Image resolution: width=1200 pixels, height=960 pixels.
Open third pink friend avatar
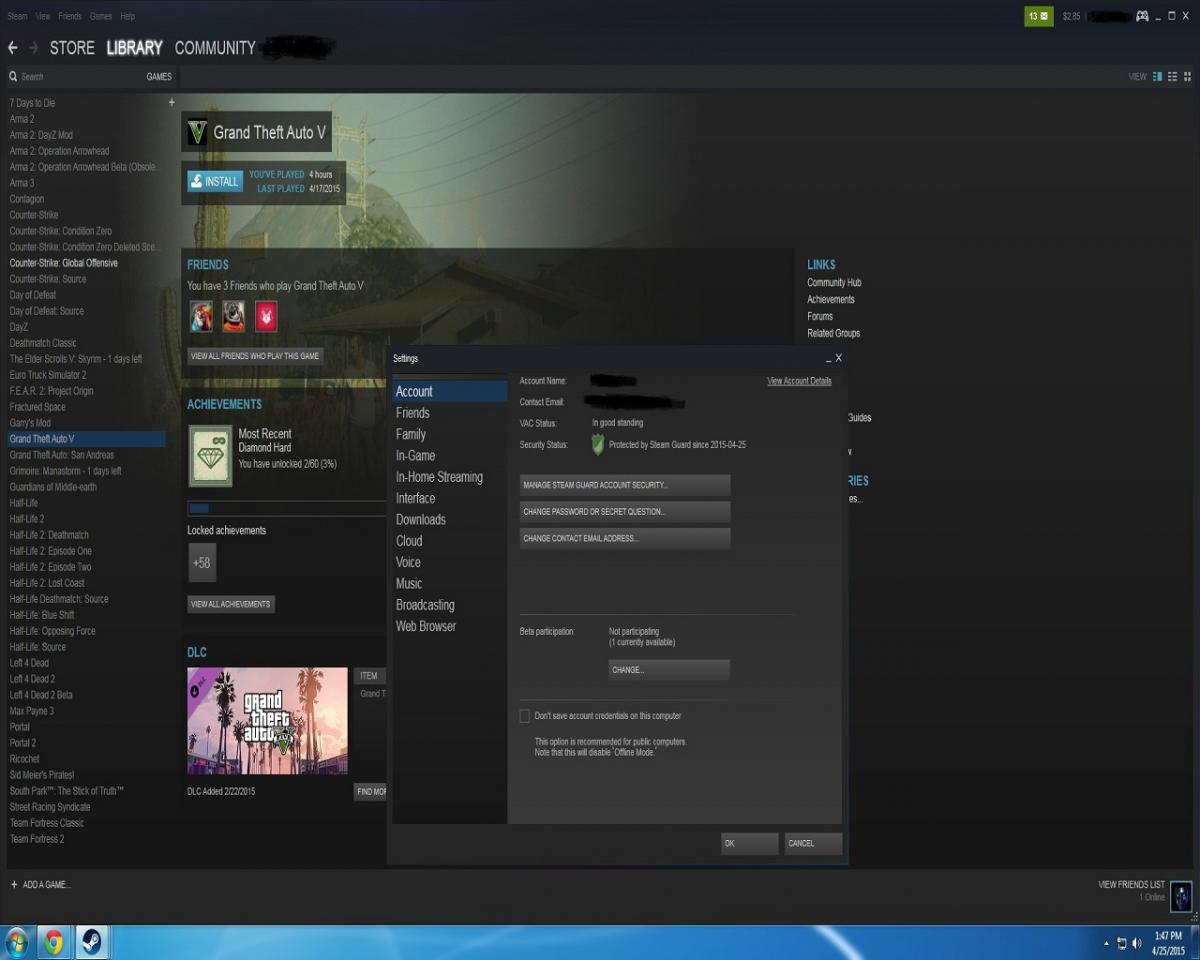click(x=266, y=317)
